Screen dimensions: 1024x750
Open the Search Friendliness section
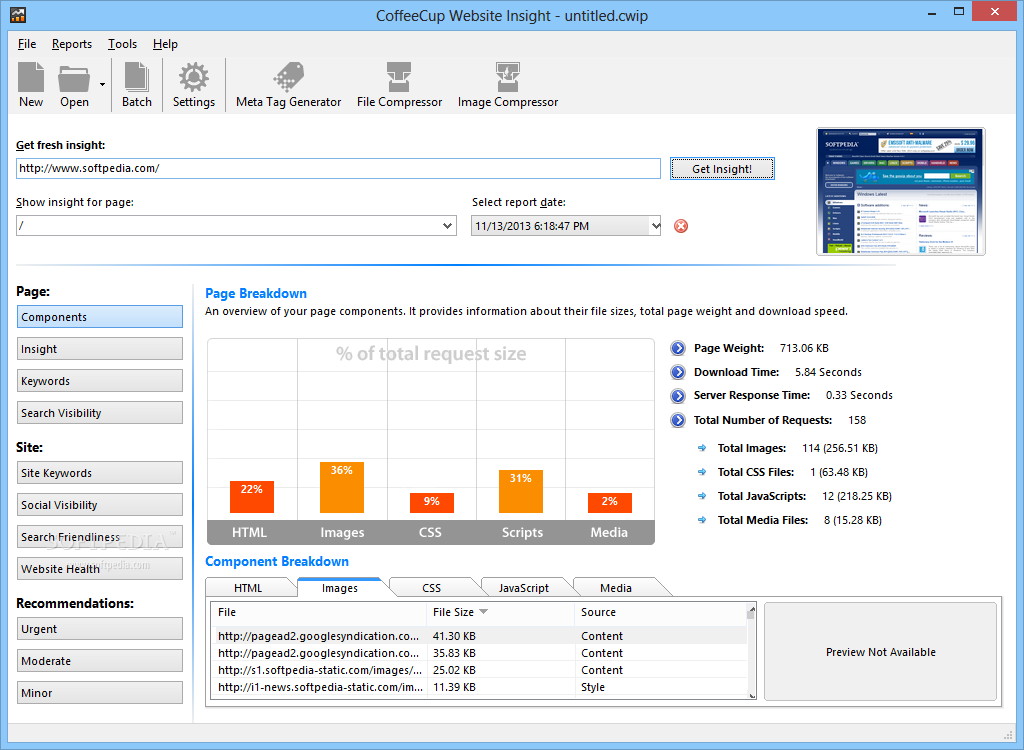click(x=100, y=537)
